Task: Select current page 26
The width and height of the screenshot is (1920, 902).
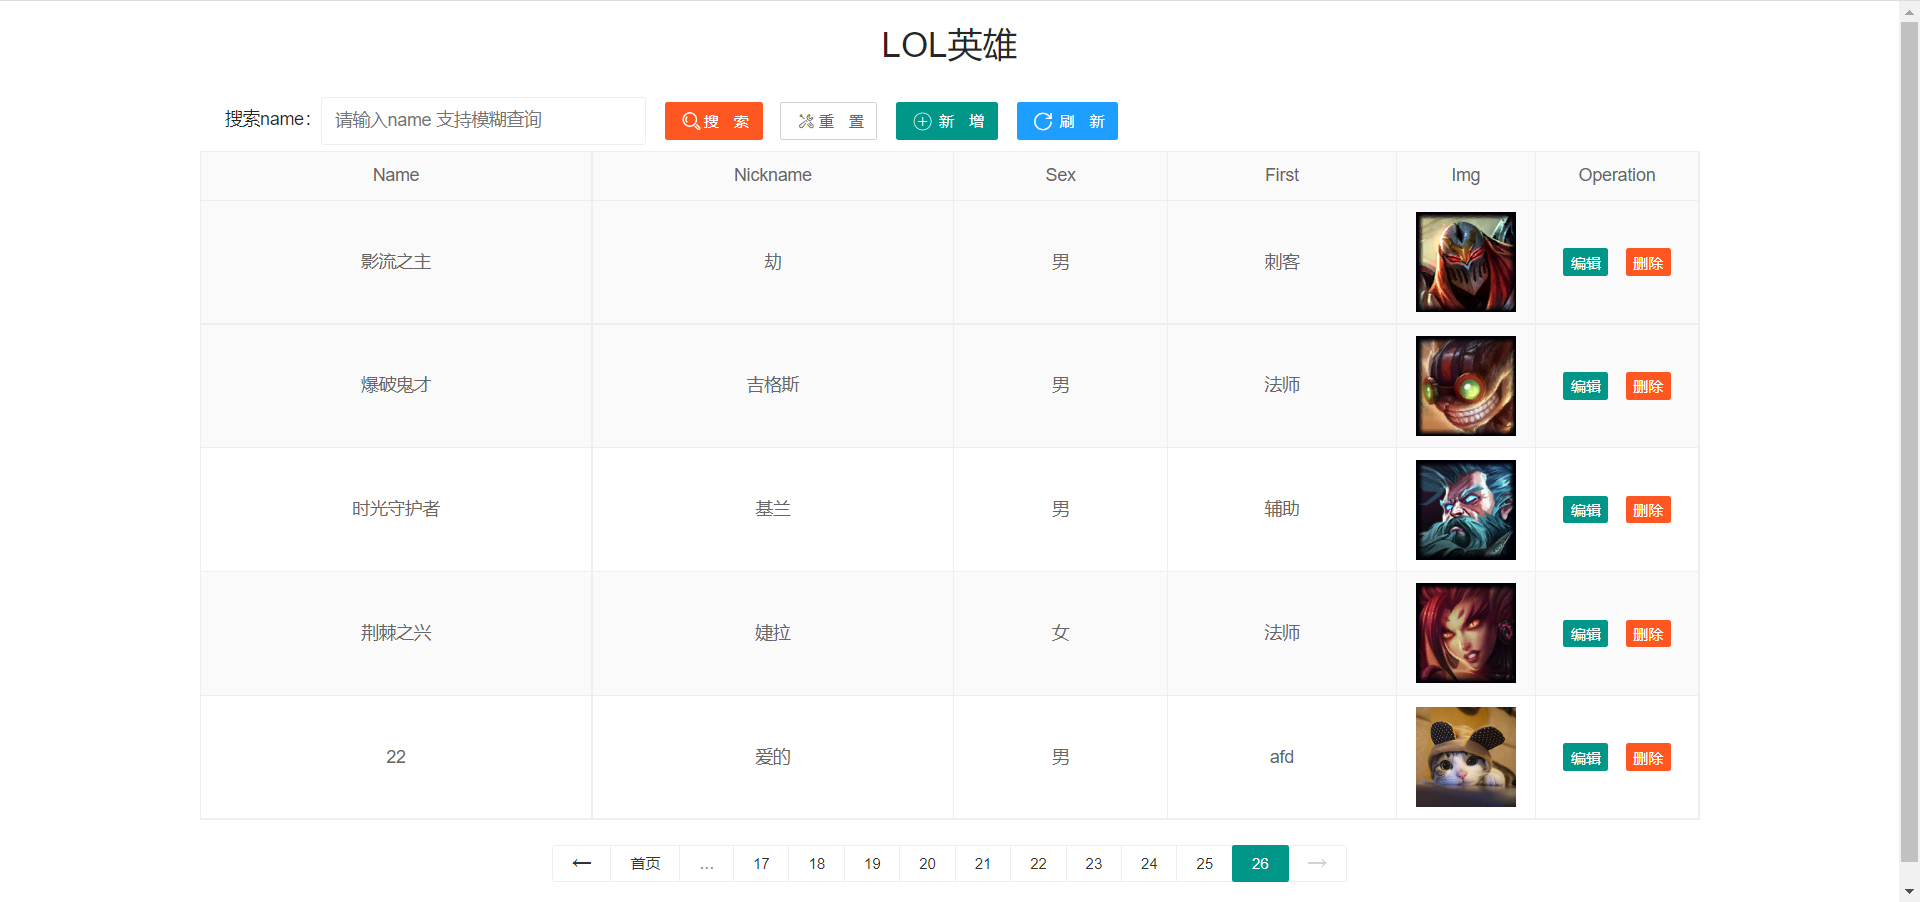Action: 1260,863
